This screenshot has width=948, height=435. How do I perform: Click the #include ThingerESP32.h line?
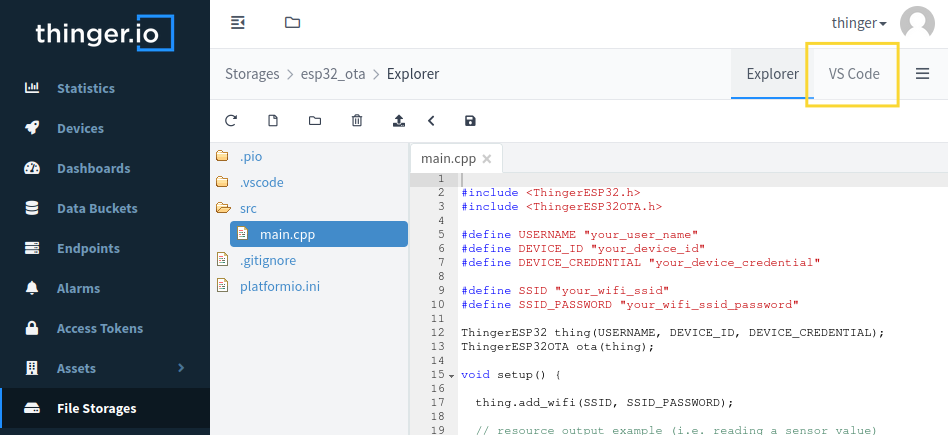[550, 193]
